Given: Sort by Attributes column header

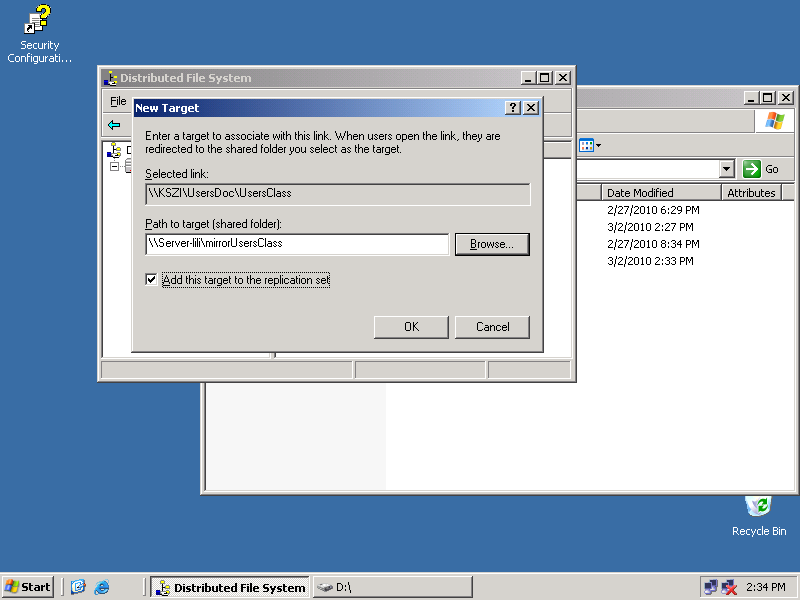Looking at the screenshot, I should click(x=751, y=193).
